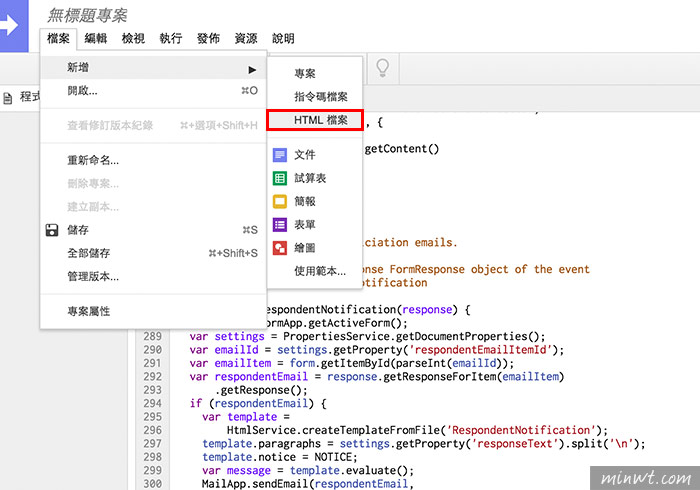The width and height of the screenshot is (700, 490).
Task: Open 專案屬性 from the menu
Action: point(153,311)
